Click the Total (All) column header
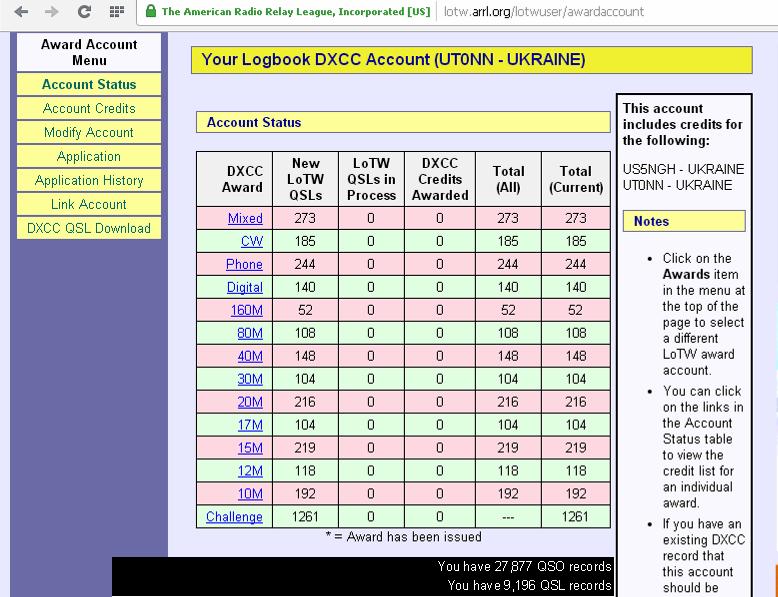Viewport: 778px width, 597px height. pyautogui.click(x=508, y=179)
